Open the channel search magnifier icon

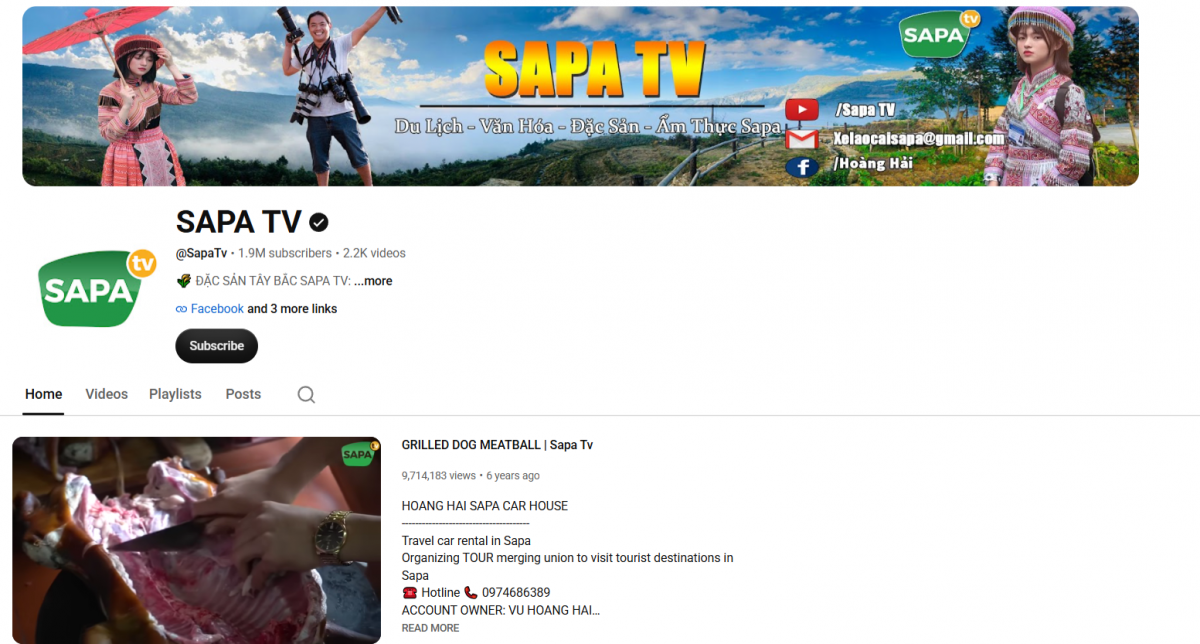point(306,395)
